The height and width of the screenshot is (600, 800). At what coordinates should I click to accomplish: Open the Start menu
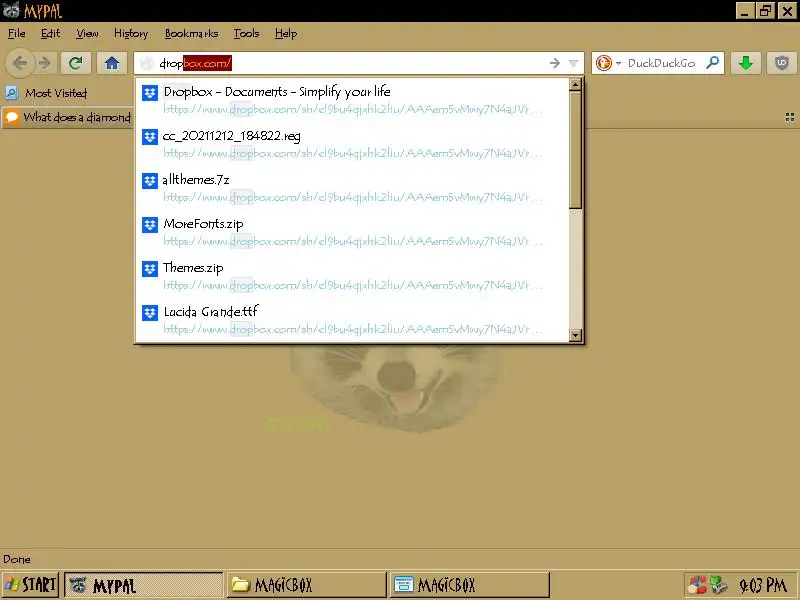31,585
